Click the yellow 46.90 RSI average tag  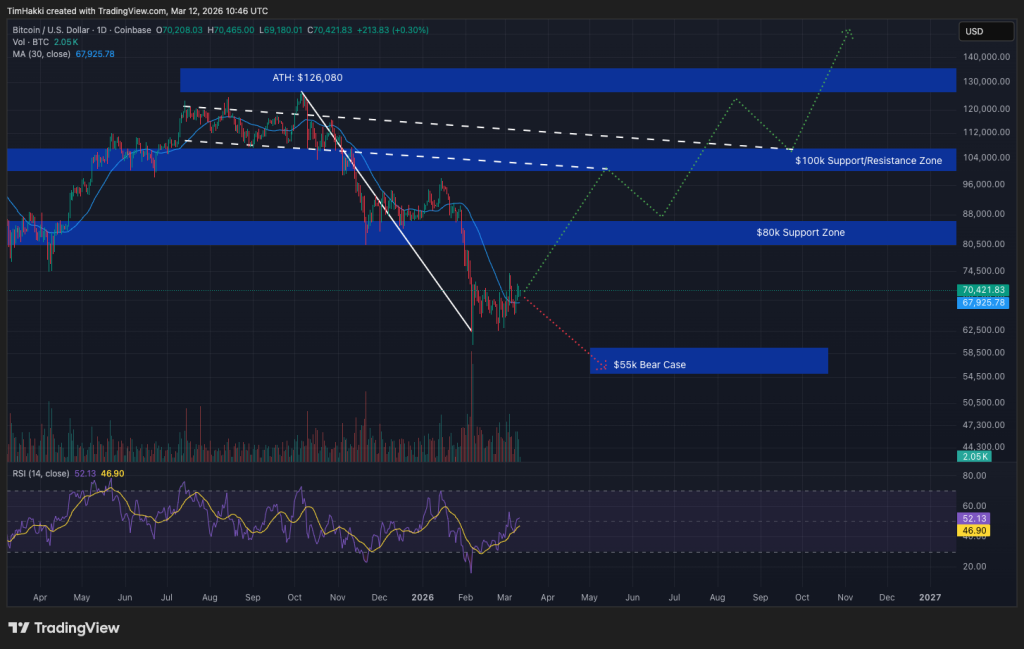coord(974,531)
